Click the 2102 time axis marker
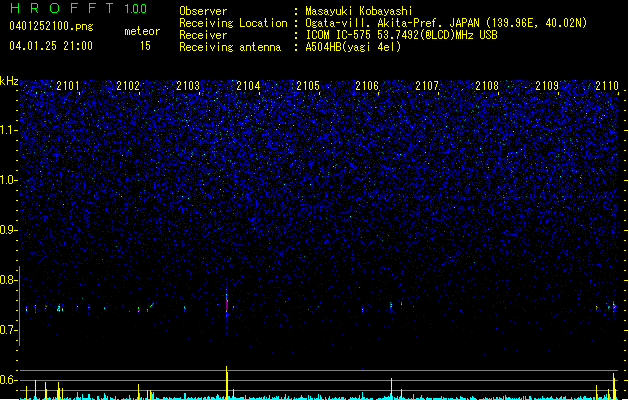This screenshot has height=400, width=629. (x=128, y=86)
